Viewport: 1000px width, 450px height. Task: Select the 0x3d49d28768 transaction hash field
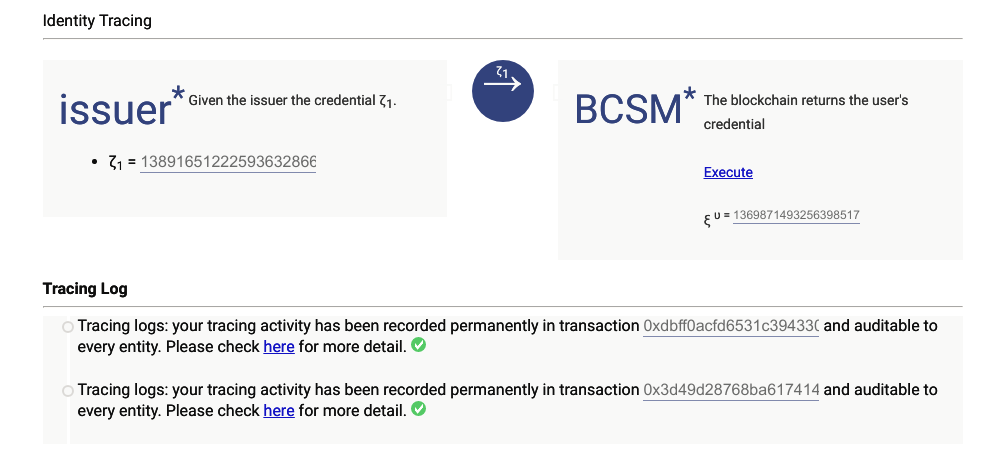[x=731, y=389]
